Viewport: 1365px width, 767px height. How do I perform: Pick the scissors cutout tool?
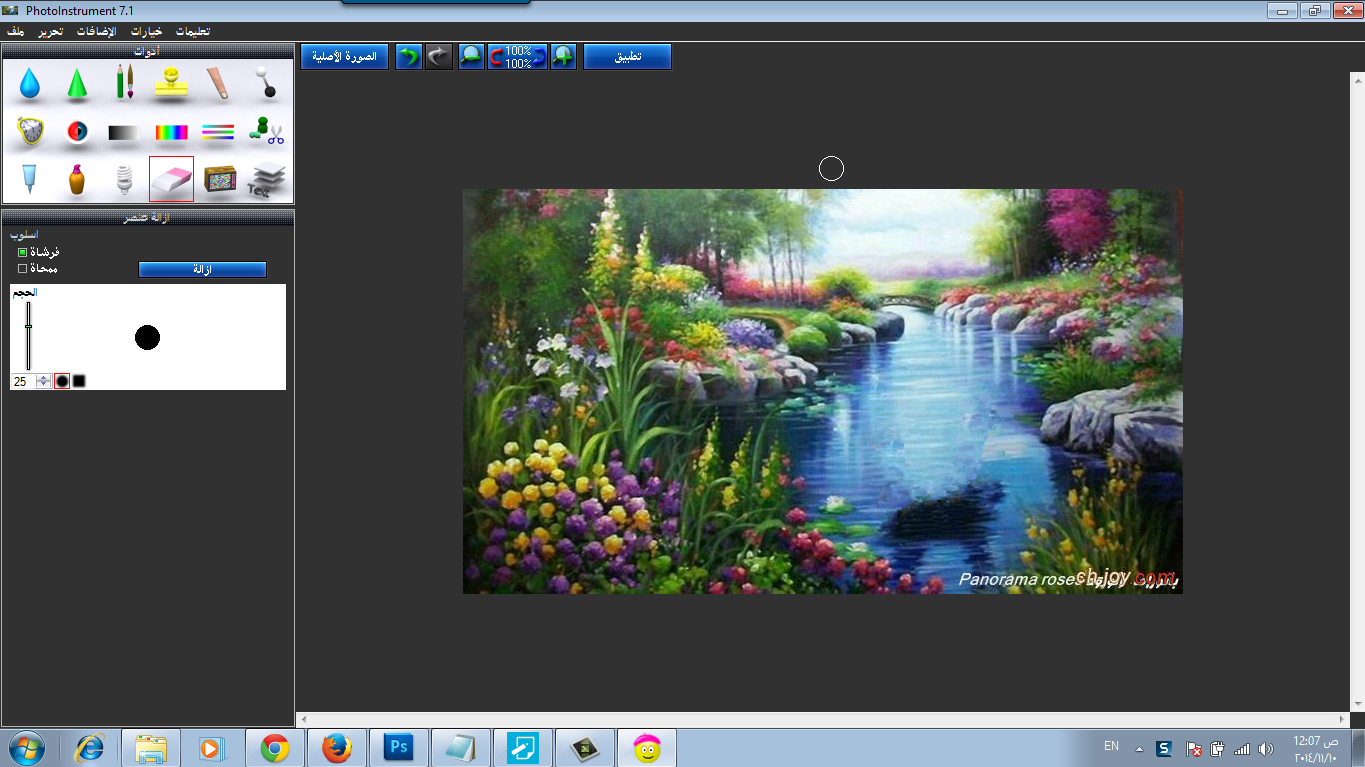coord(266,131)
